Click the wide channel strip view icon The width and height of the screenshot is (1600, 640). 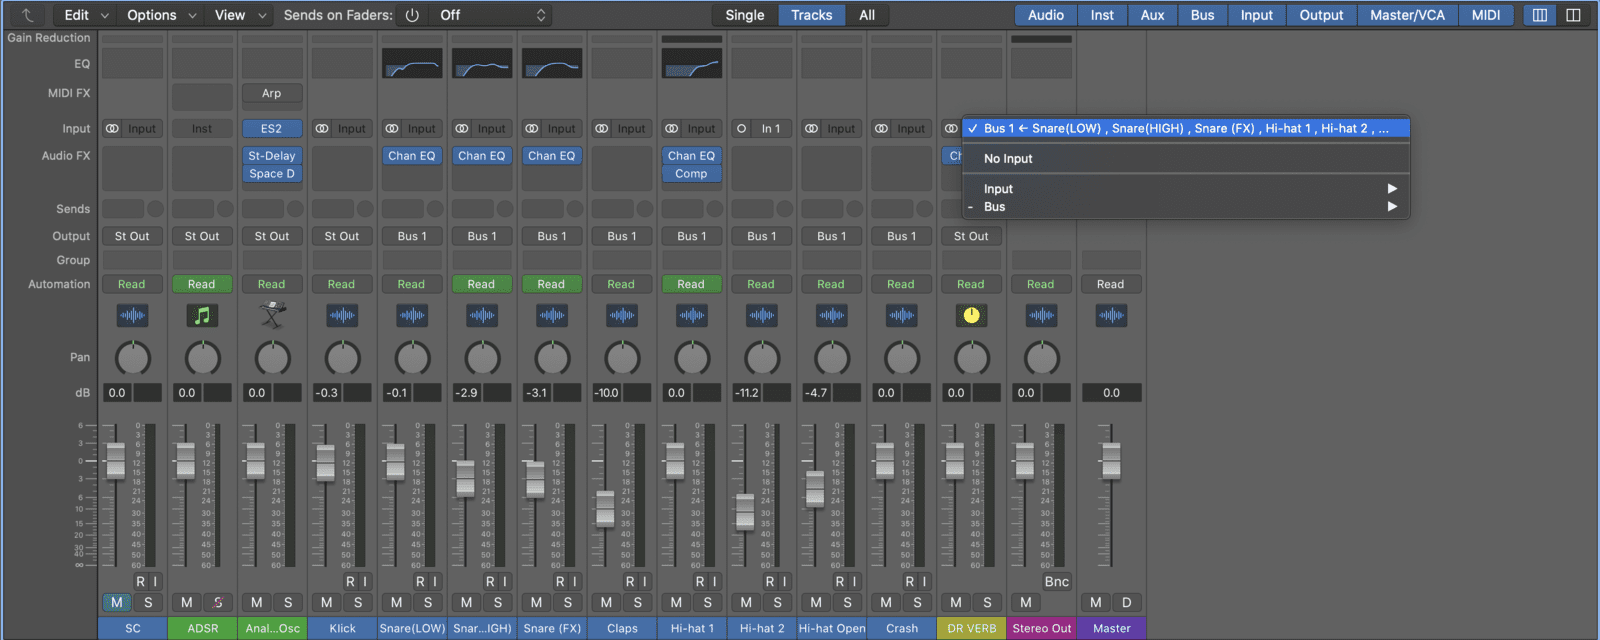pos(1573,15)
